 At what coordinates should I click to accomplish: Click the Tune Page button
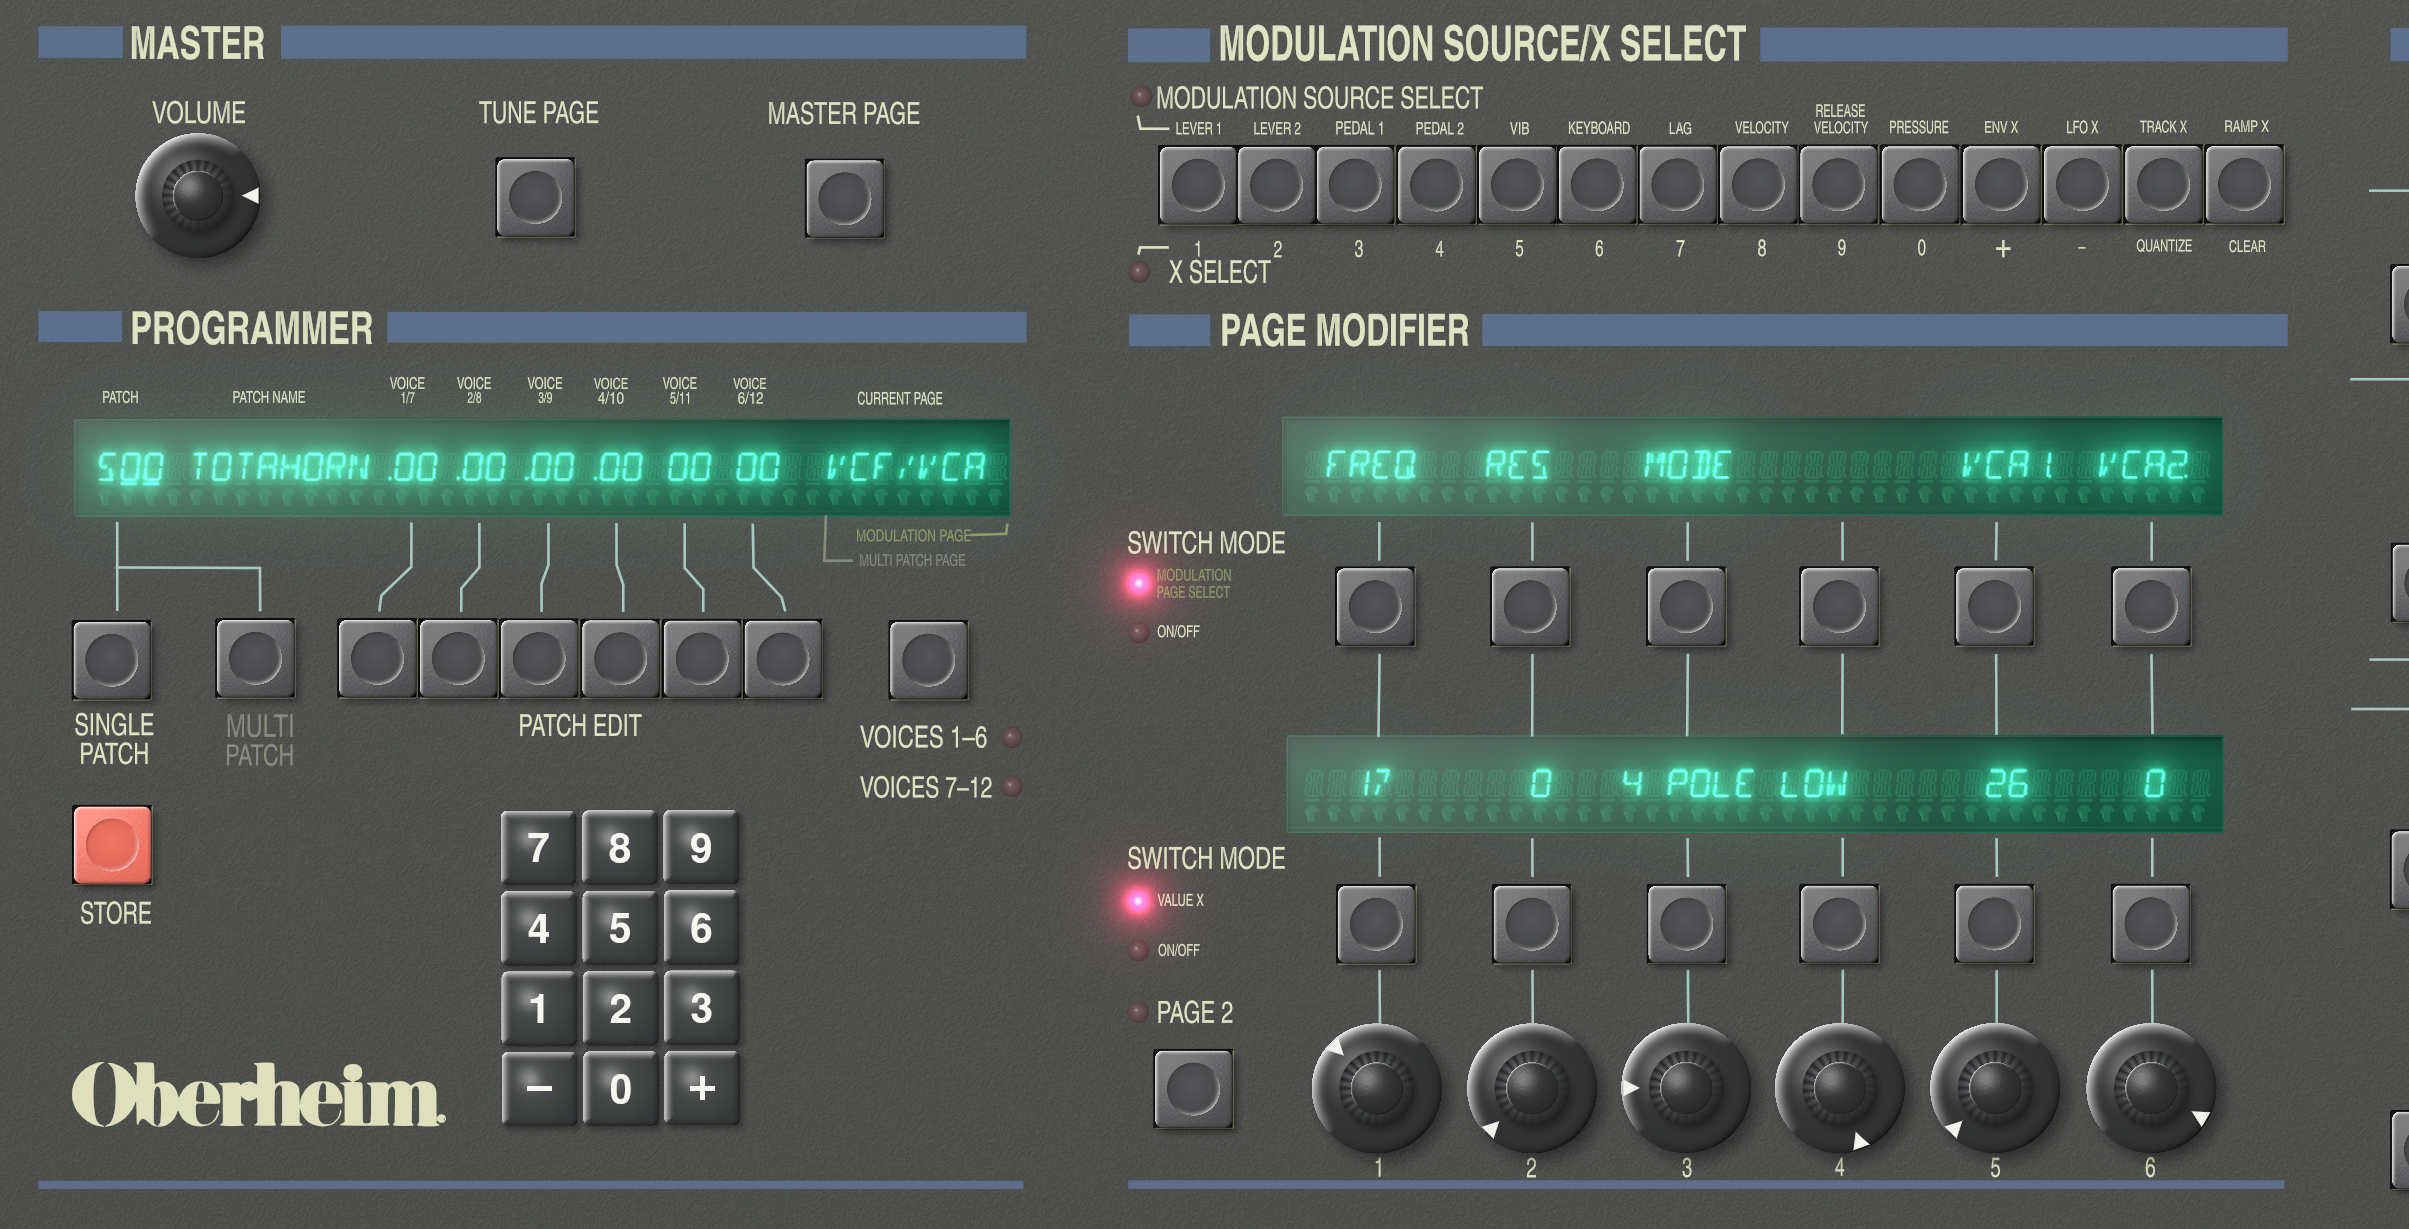(535, 197)
